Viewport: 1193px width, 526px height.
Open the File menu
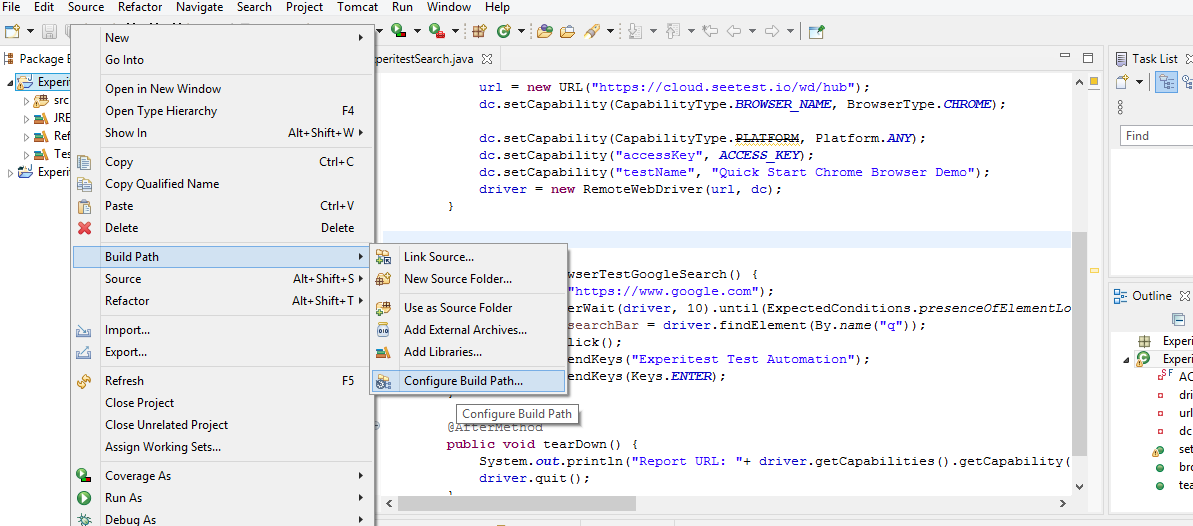coord(11,7)
